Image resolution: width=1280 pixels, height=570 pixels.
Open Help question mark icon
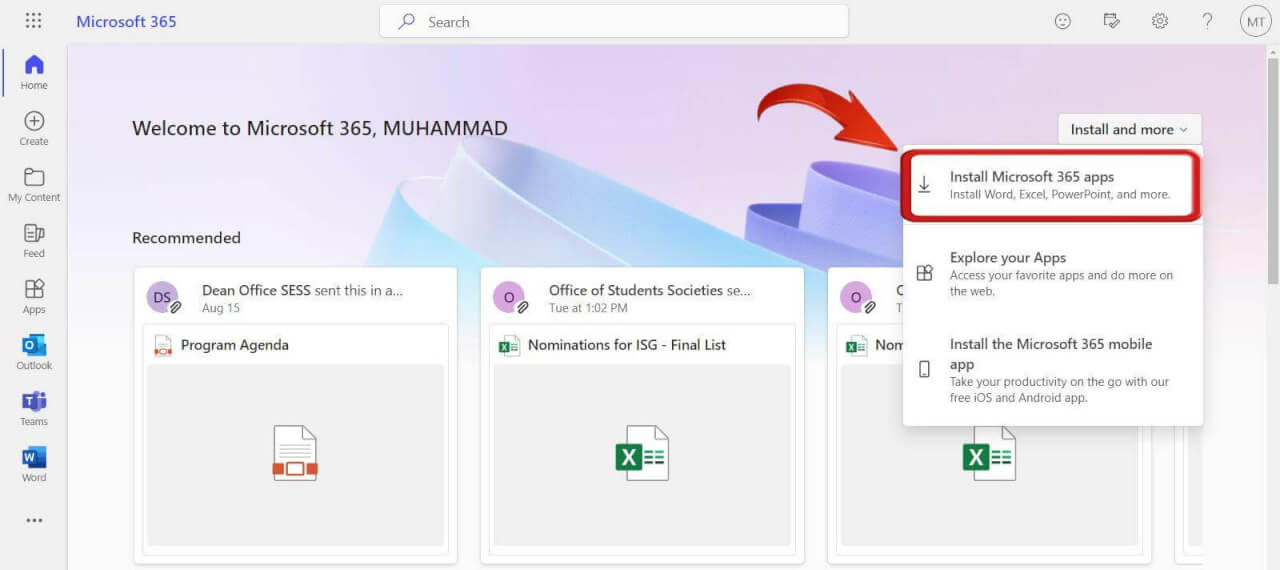(1207, 21)
